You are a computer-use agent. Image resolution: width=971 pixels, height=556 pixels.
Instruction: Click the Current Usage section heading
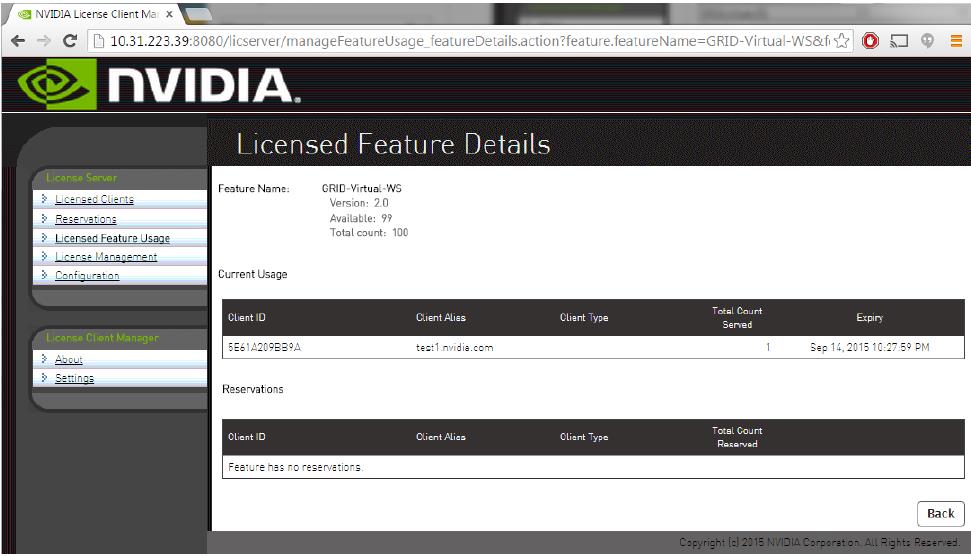[253, 274]
